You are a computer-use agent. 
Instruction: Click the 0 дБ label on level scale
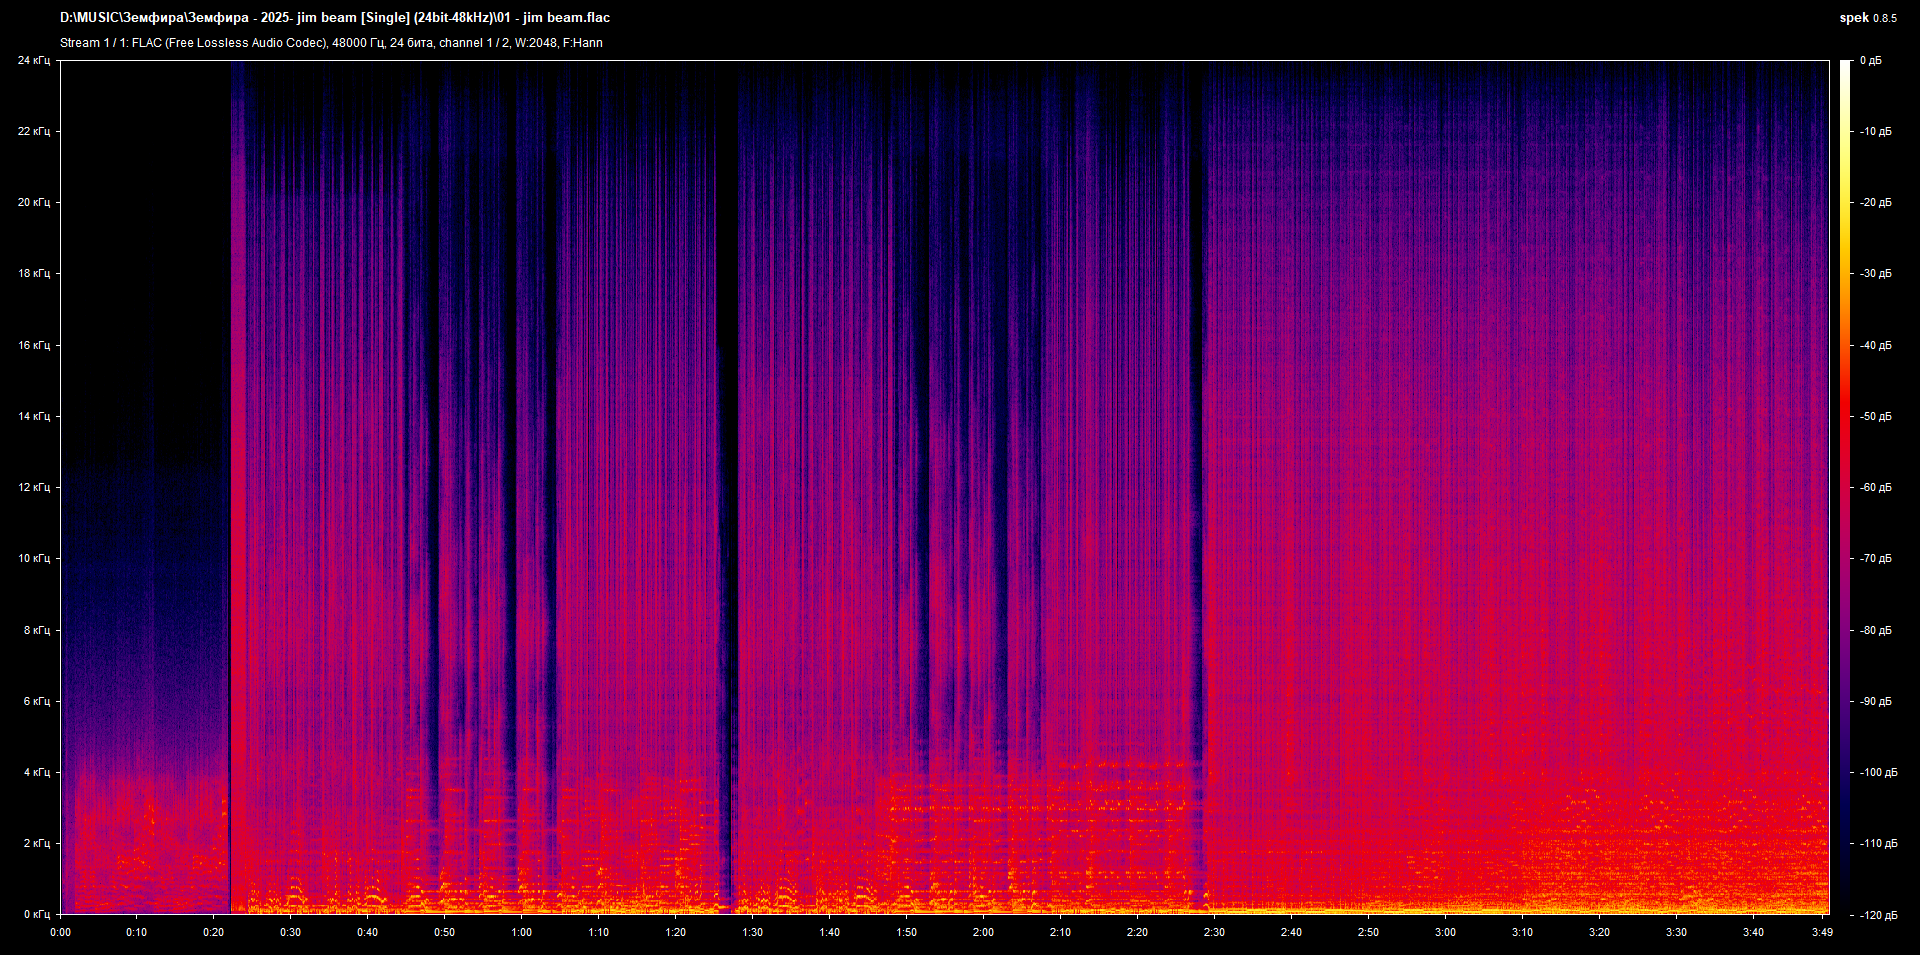[x=1871, y=60]
